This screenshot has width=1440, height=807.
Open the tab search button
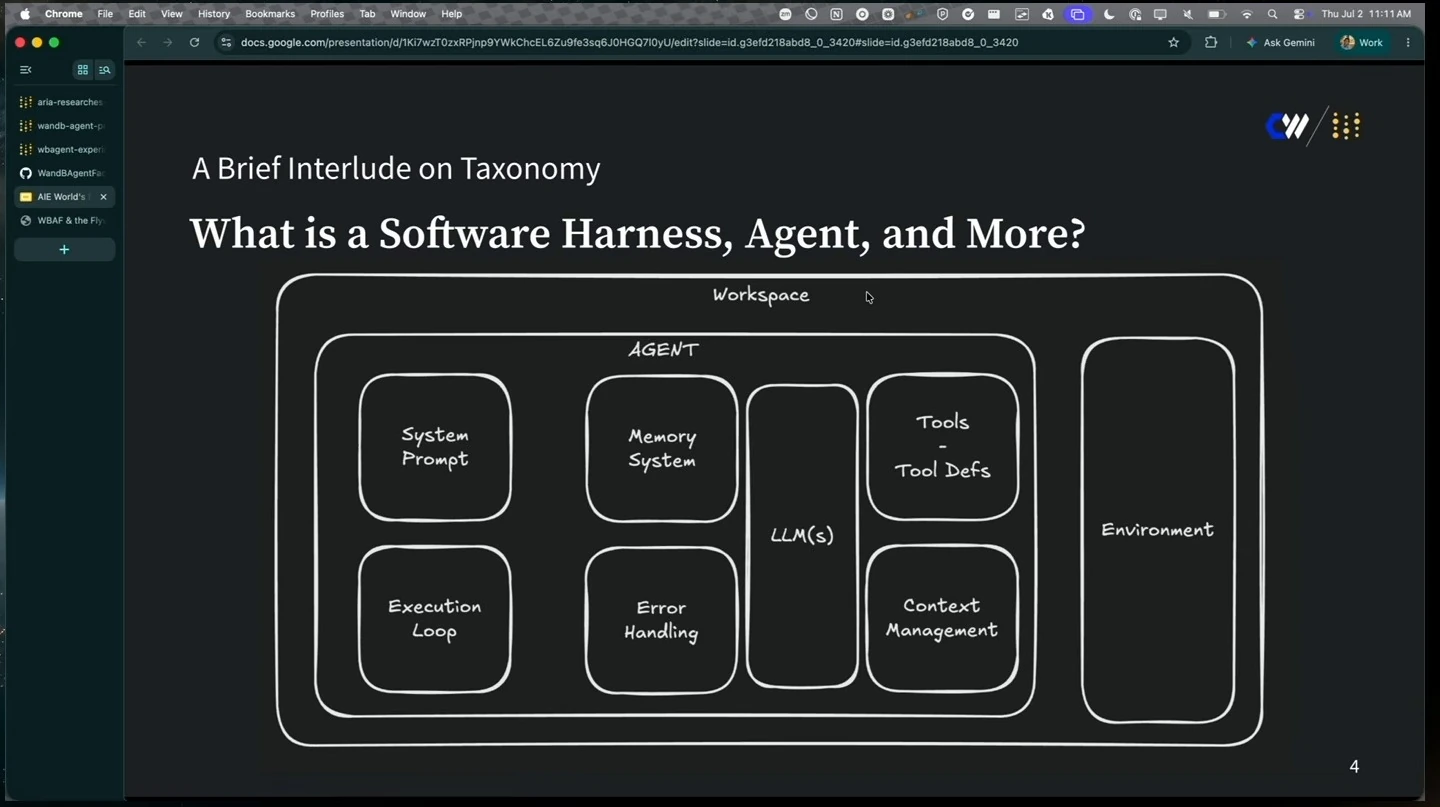105,70
